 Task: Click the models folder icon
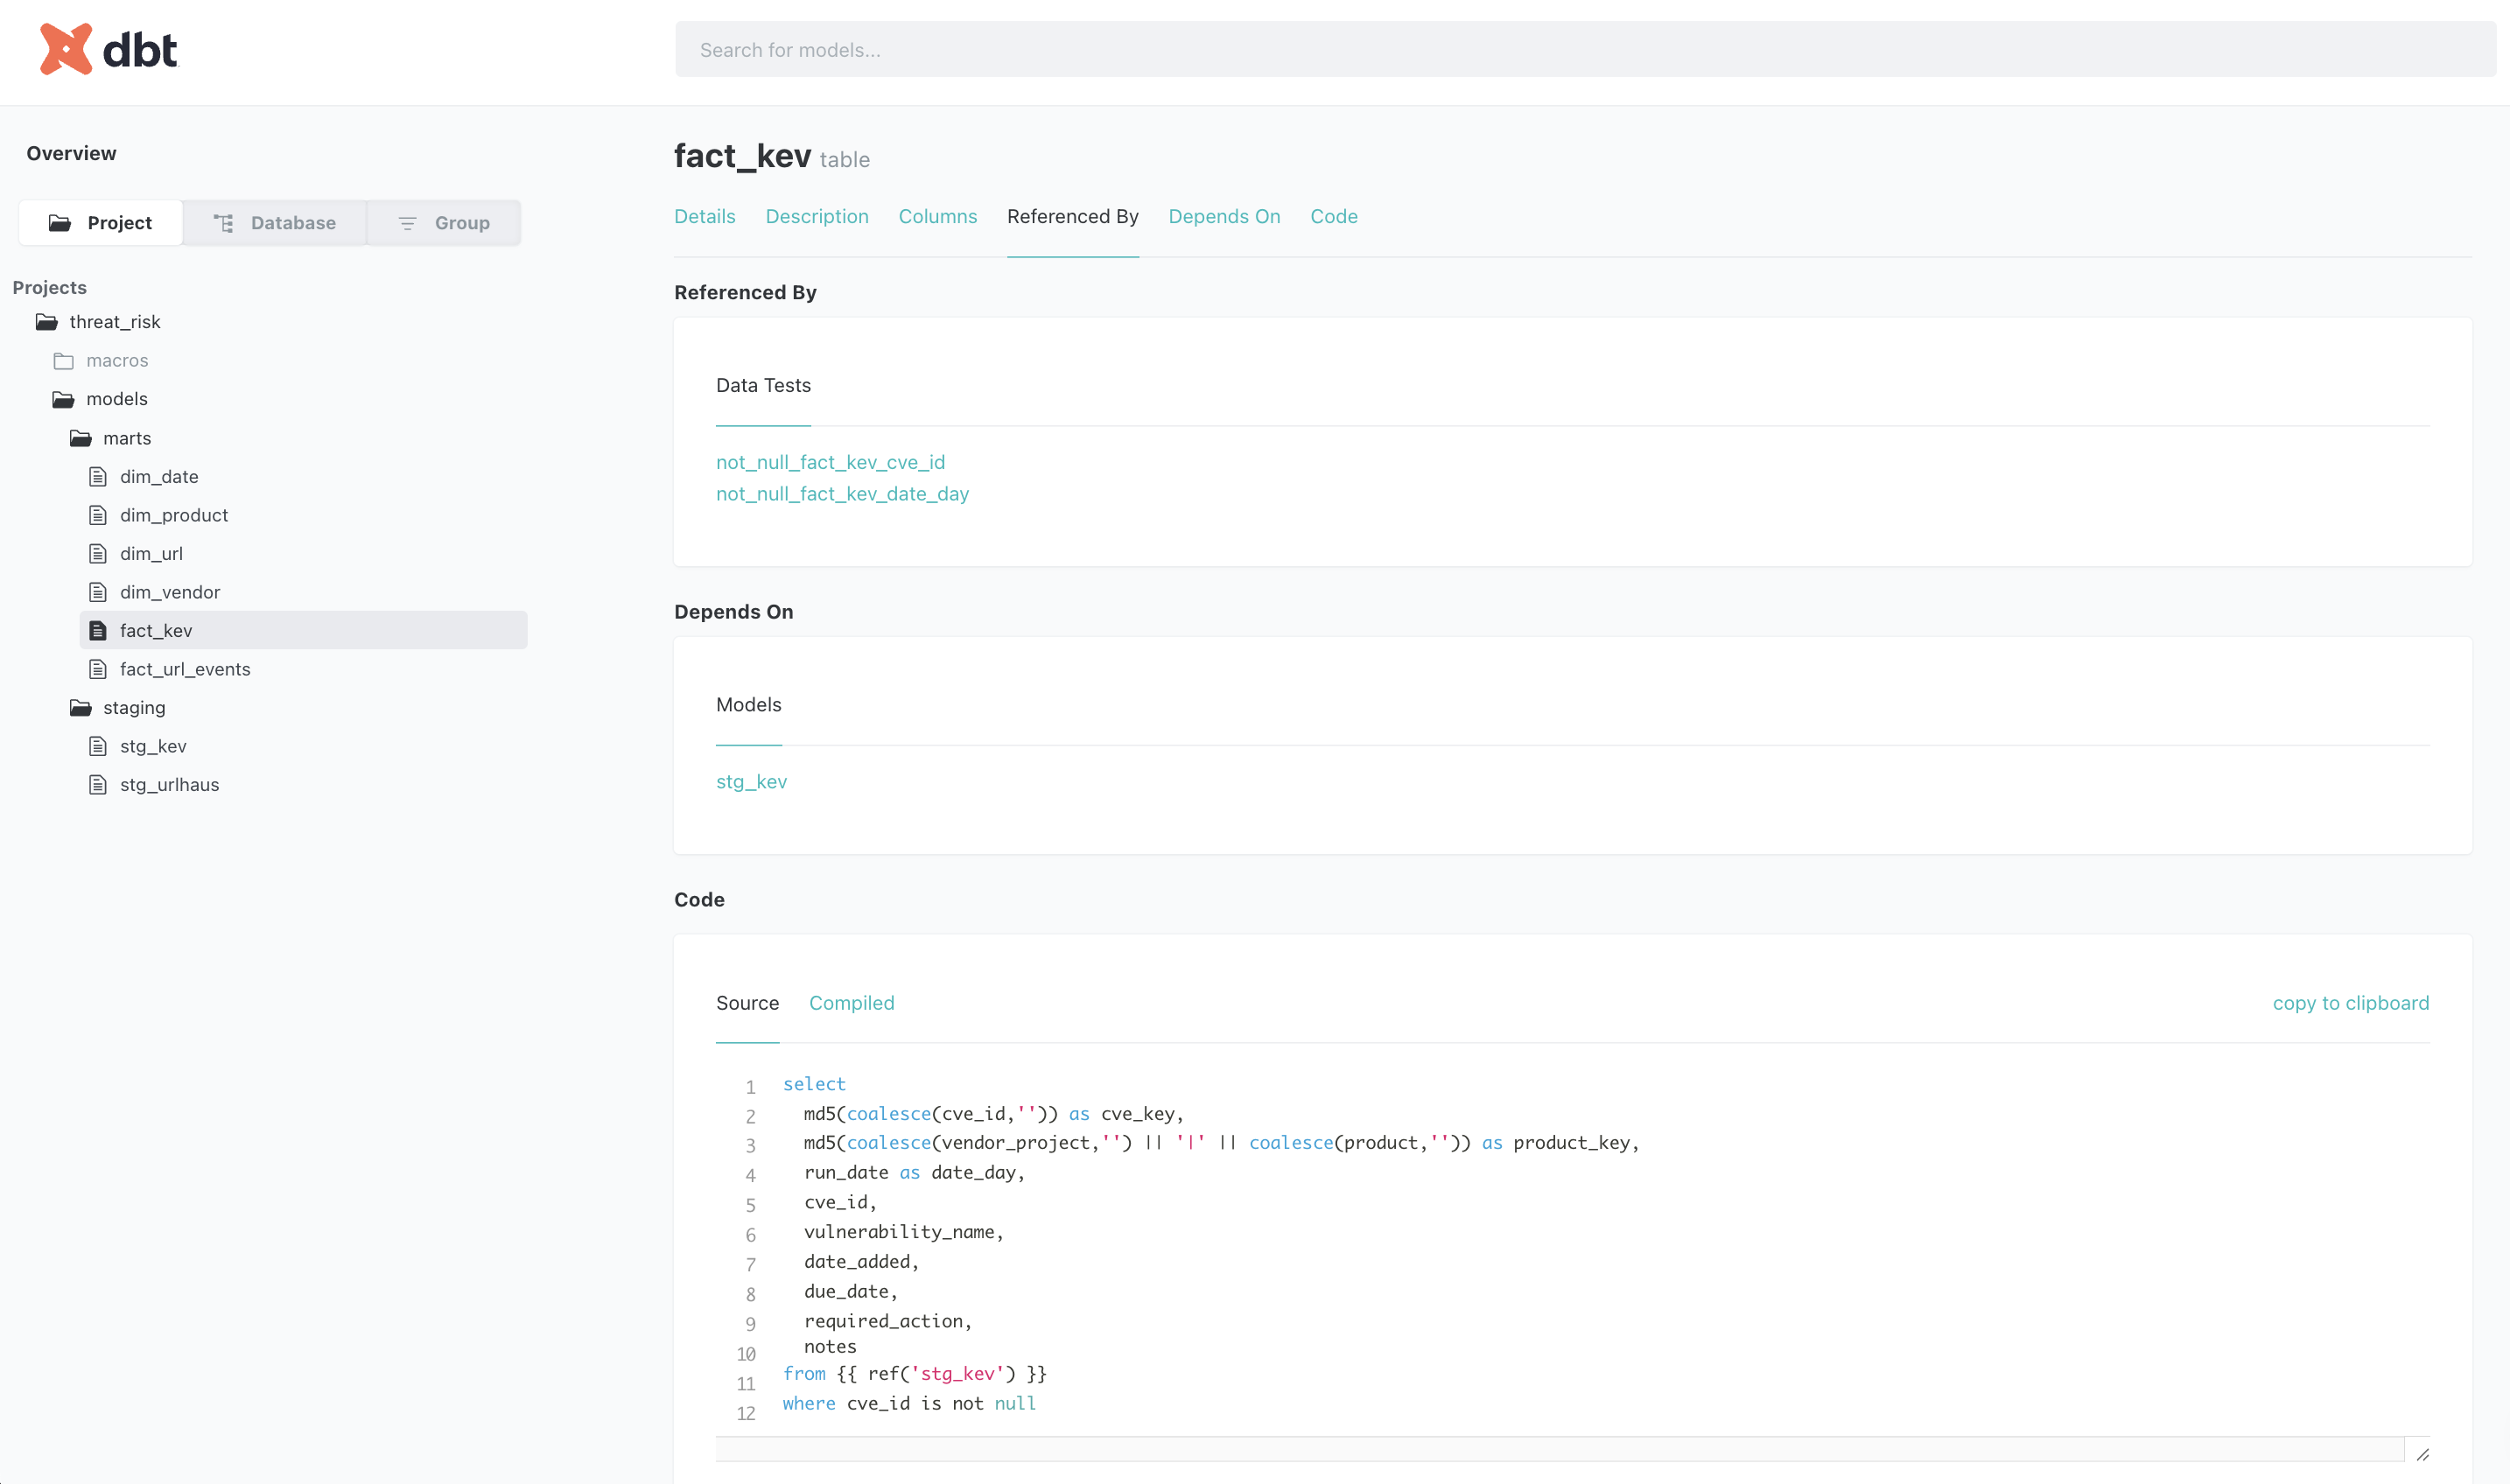tap(63, 399)
